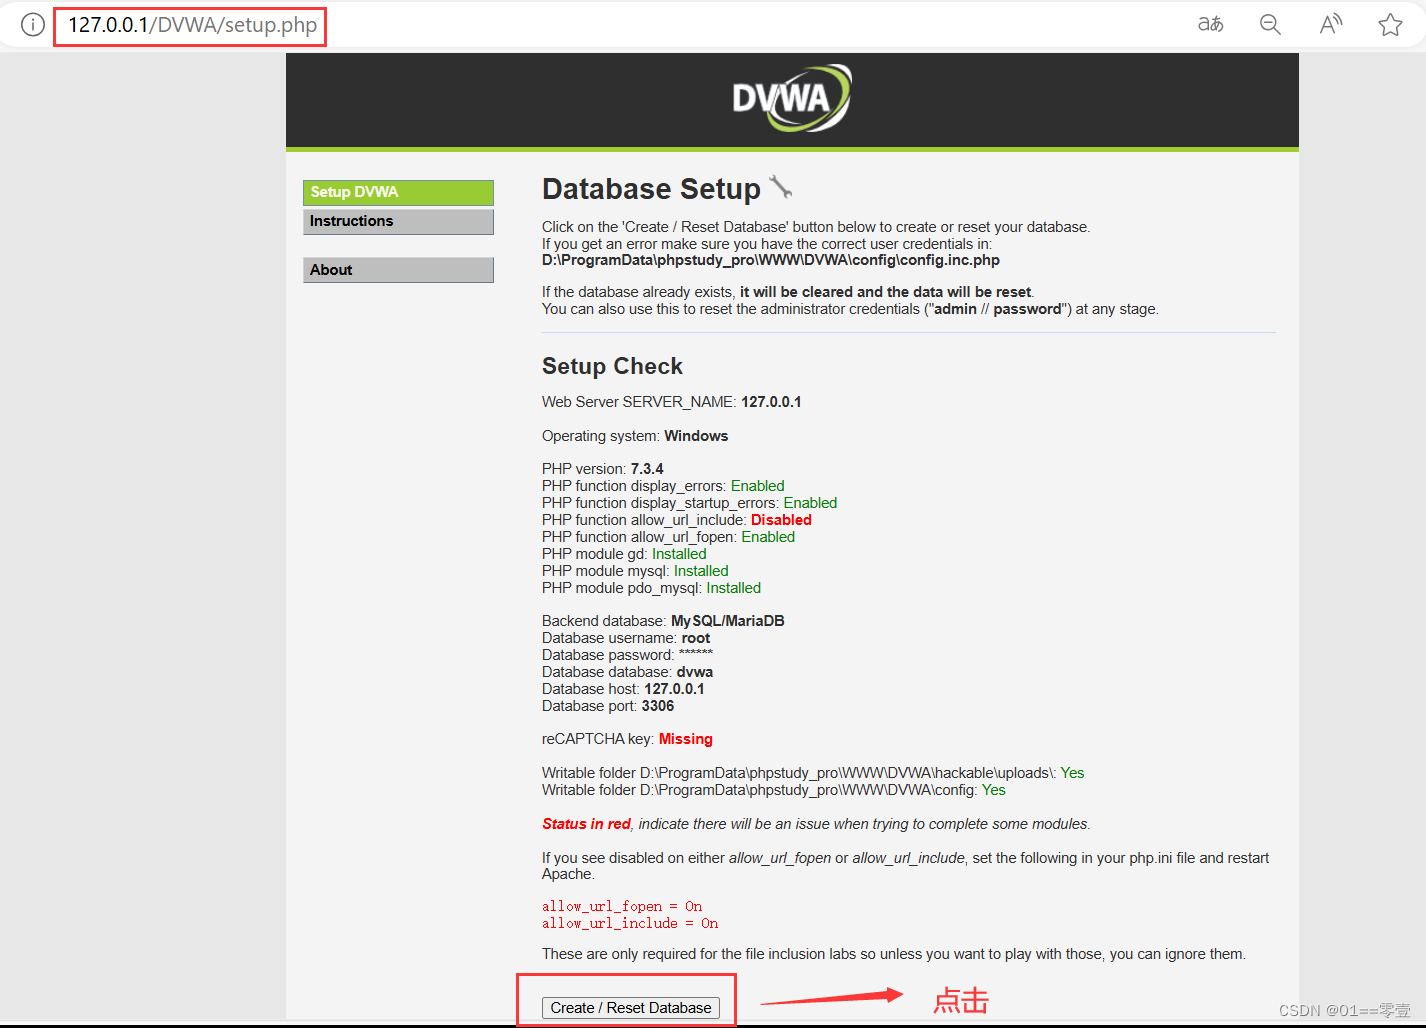Click the red 'Status in red' text

pyautogui.click(x=586, y=824)
